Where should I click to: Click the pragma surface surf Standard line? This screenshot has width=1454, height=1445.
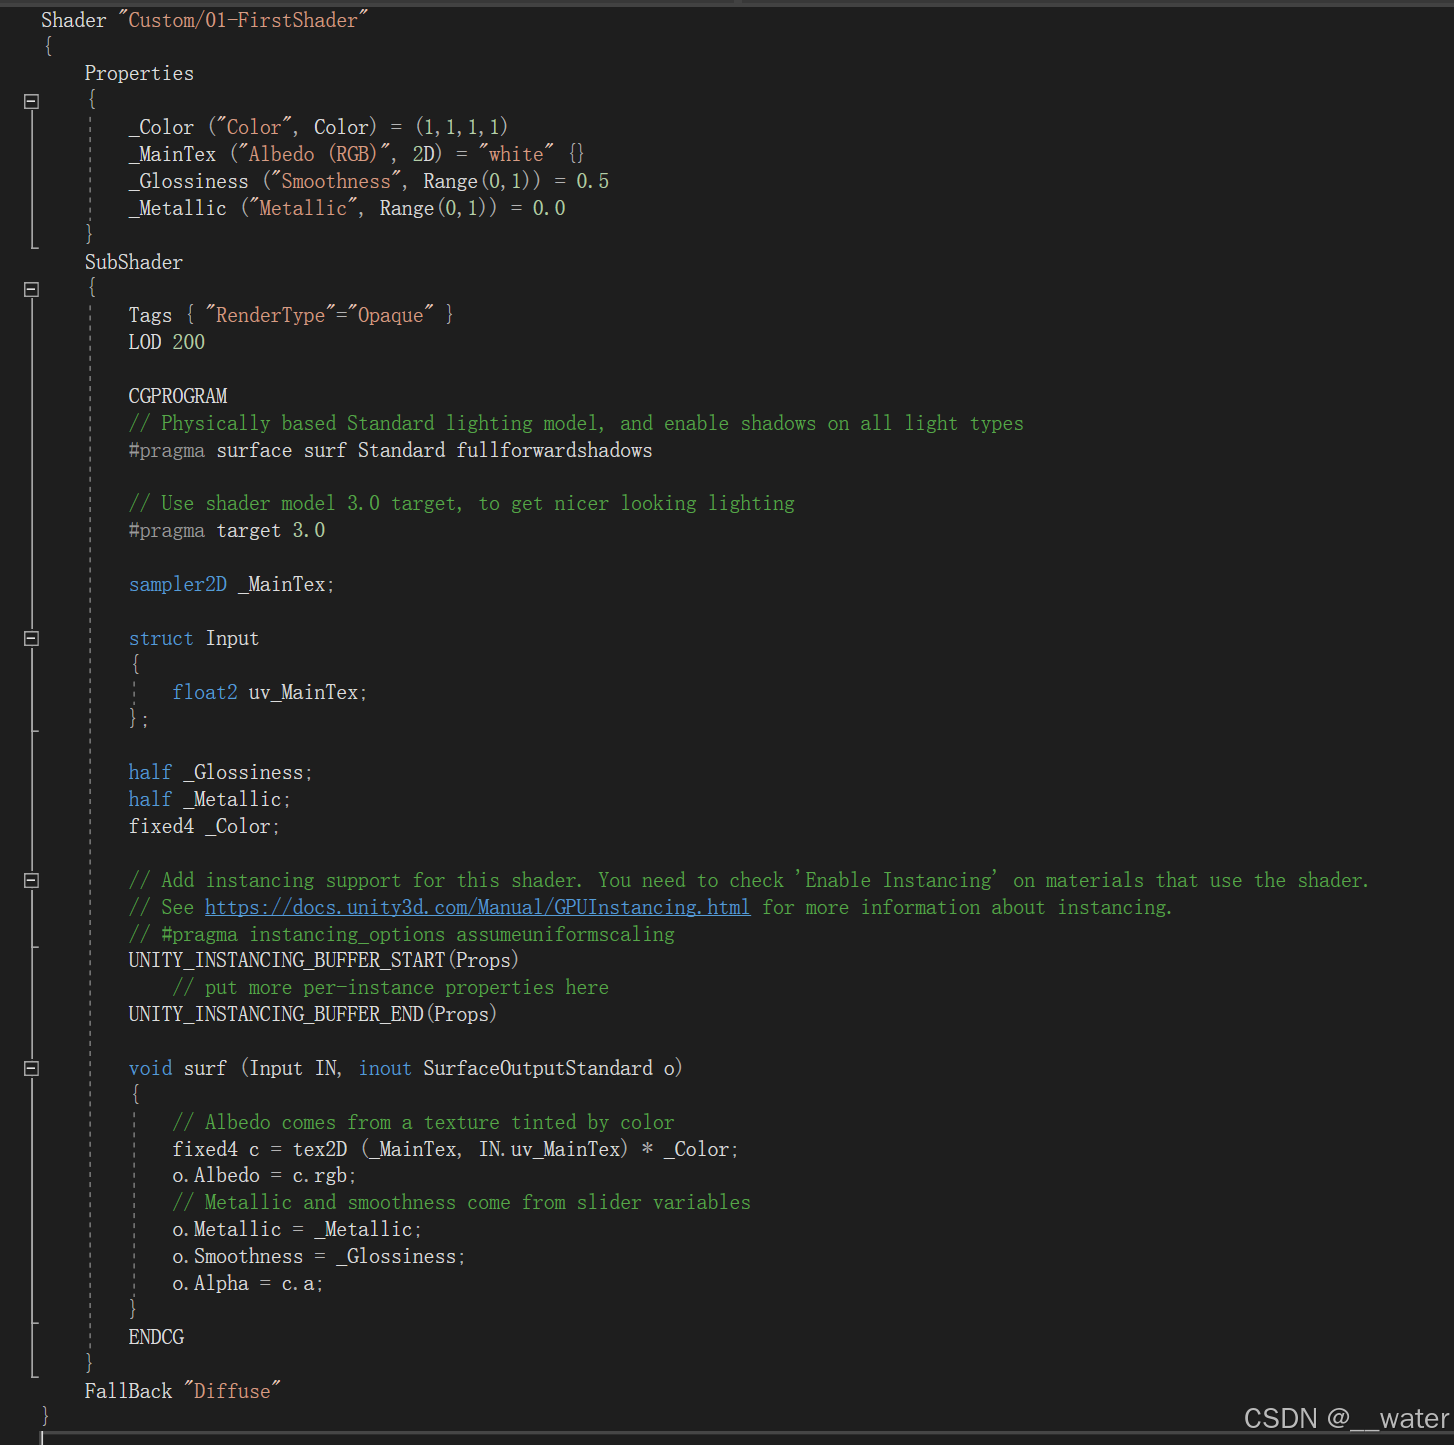pos(390,450)
